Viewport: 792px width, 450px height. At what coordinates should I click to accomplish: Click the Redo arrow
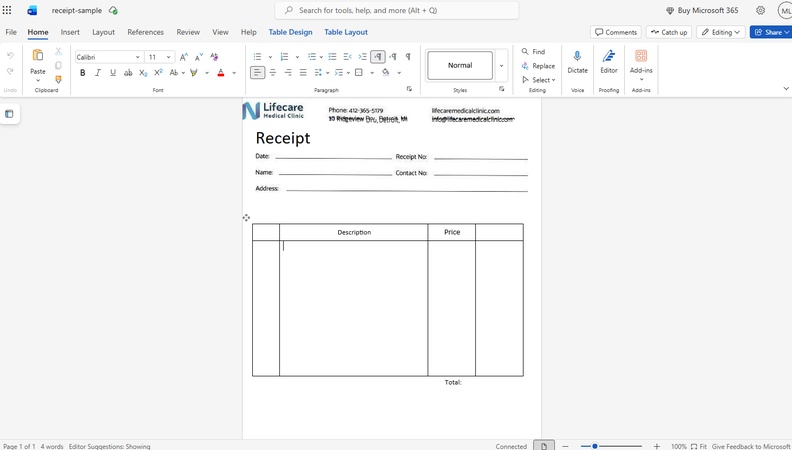[x=10, y=71]
